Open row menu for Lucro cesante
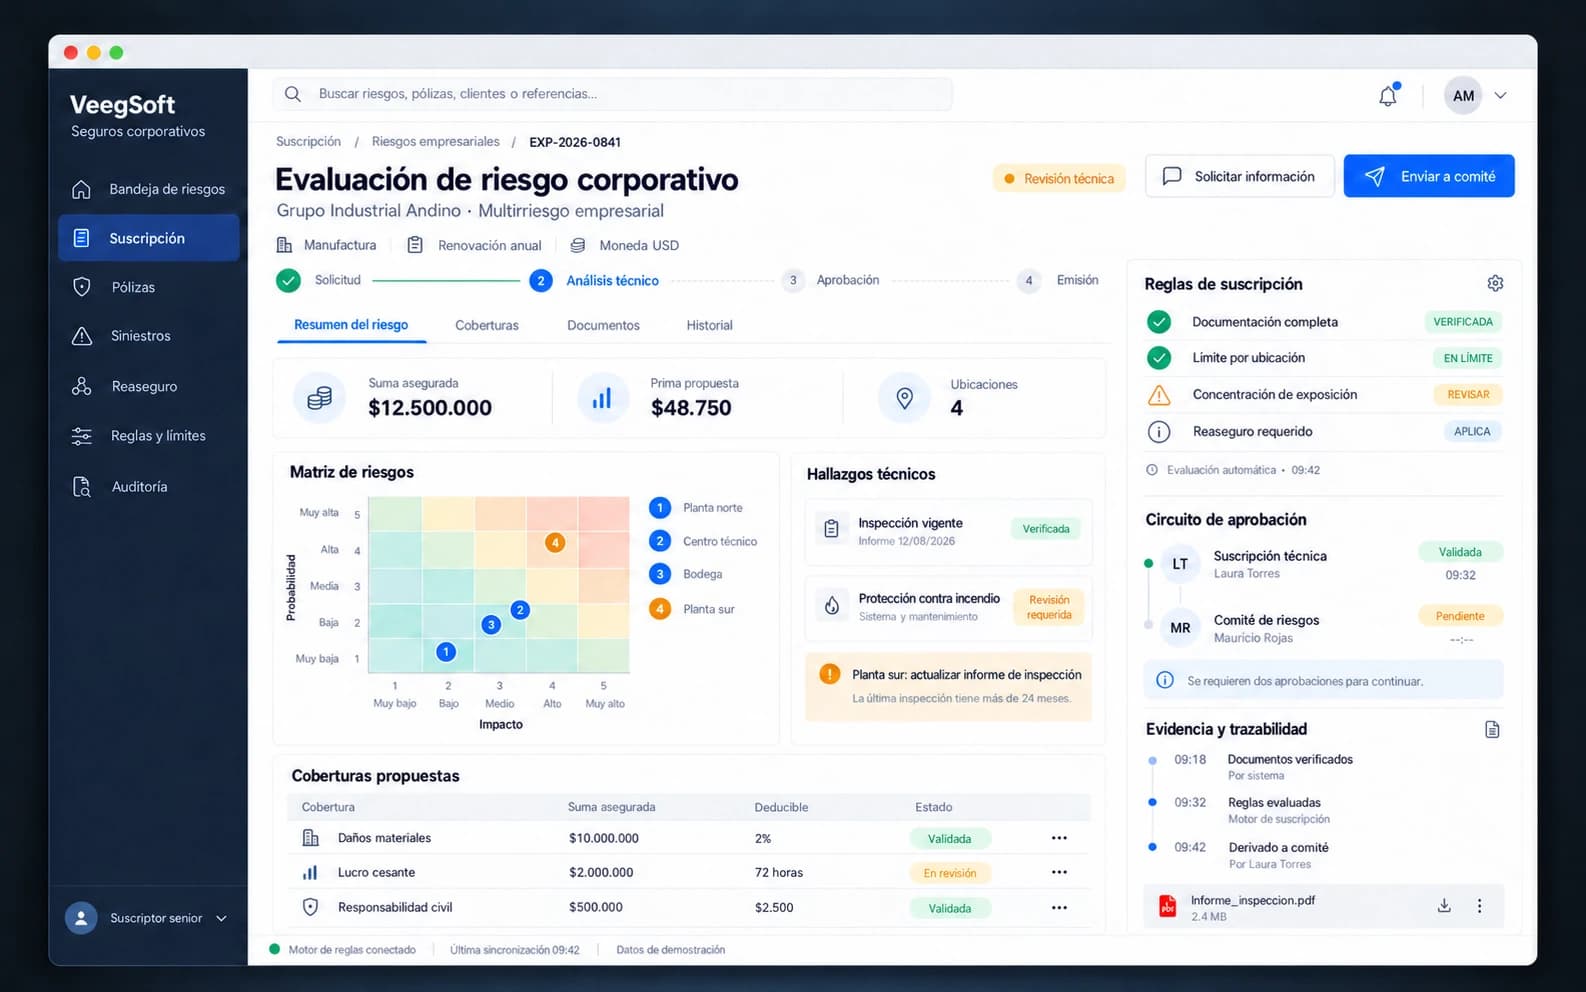Screen dimensions: 1586x992 1059,872
